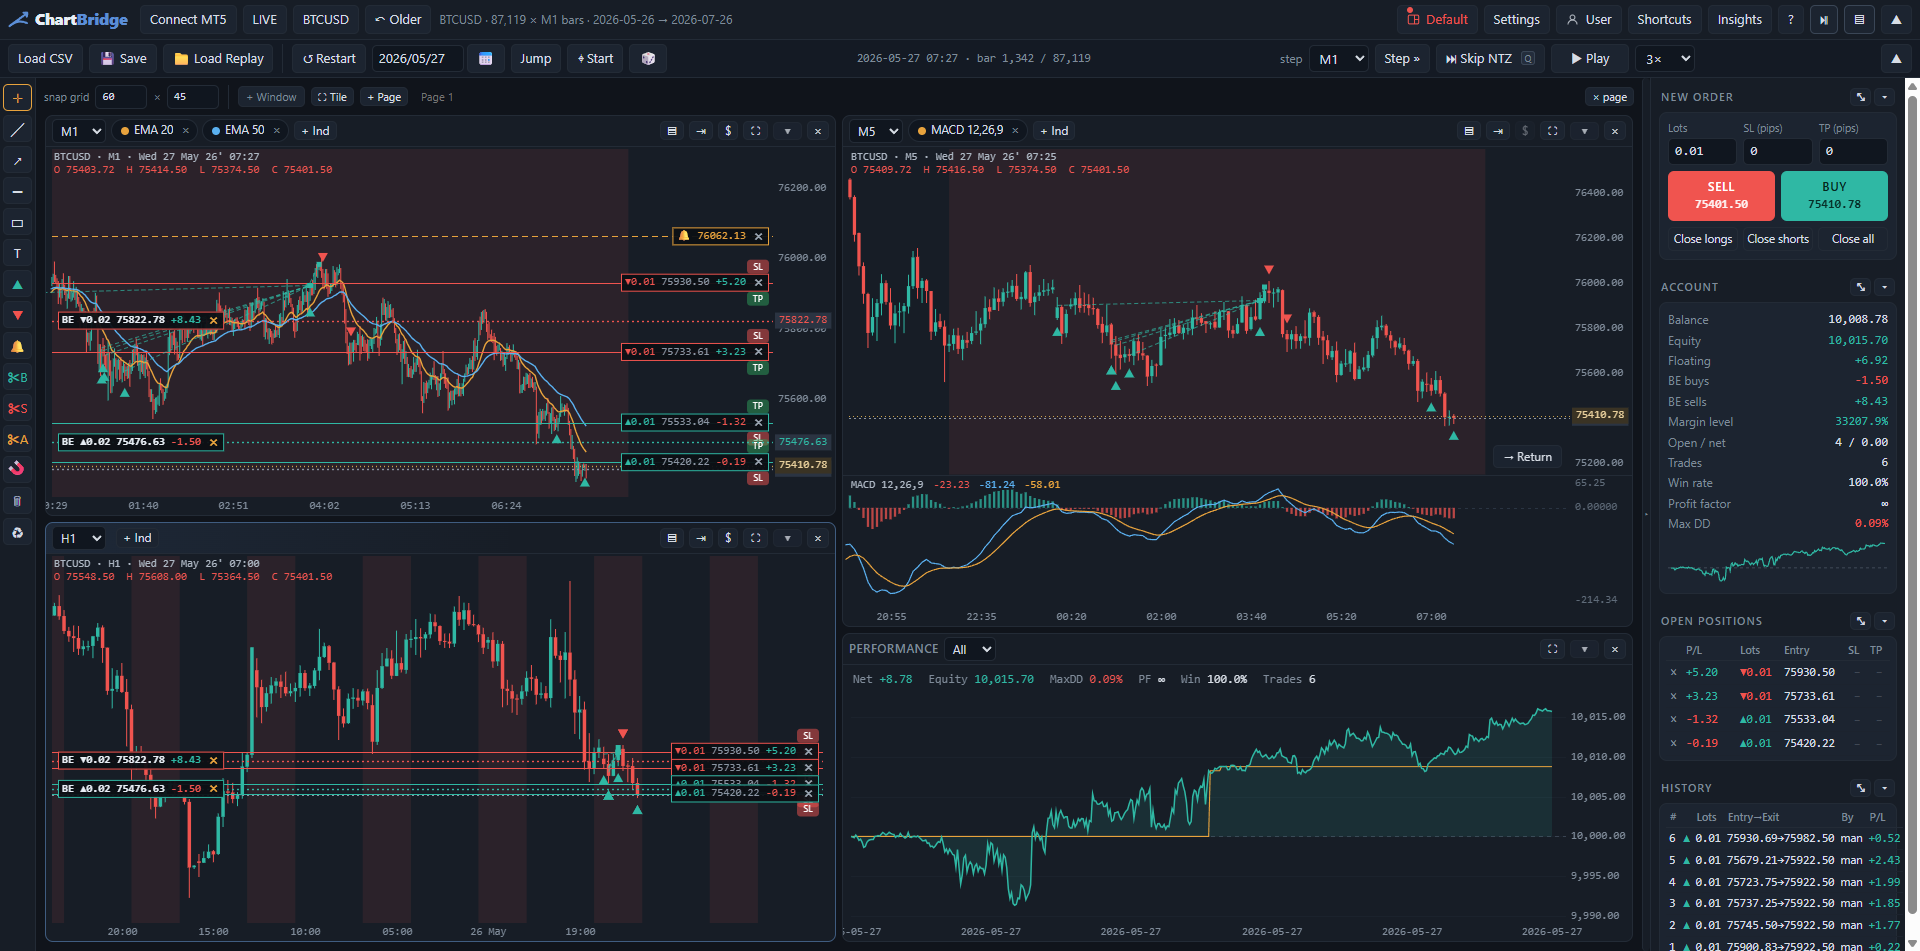
Task: Click the scissors A close-all tool
Action: [x=17, y=439]
